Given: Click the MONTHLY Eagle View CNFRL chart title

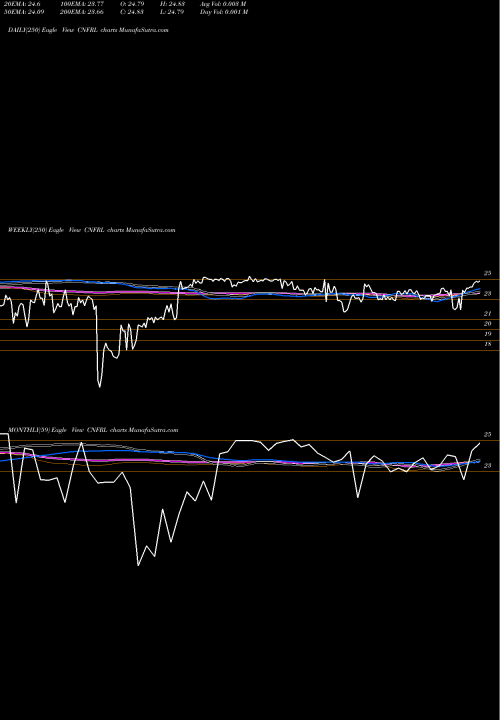Looking at the screenshot, I should (x=93, y=430).
